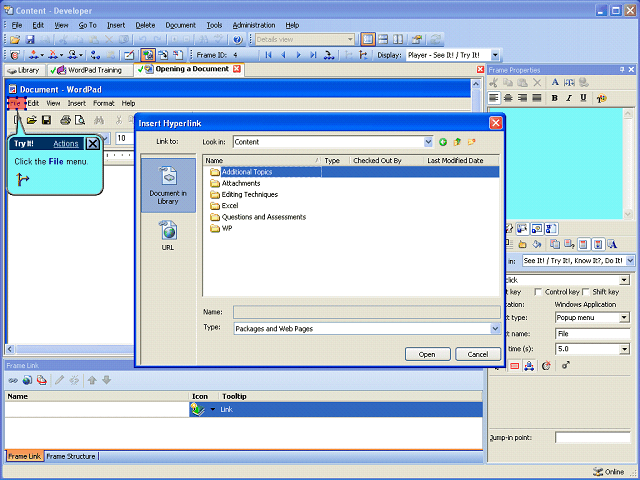Sort by Name column header

click(262, 161)
